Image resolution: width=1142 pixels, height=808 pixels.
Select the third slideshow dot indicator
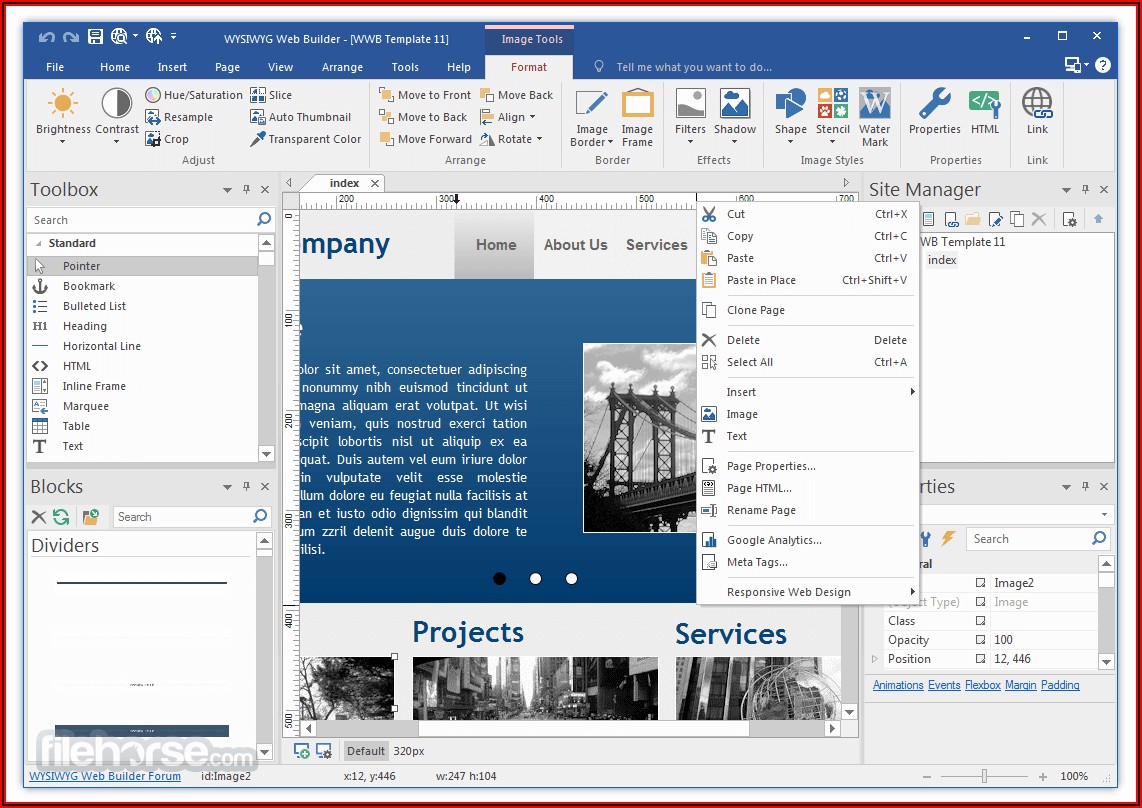[x=571, y=579]
